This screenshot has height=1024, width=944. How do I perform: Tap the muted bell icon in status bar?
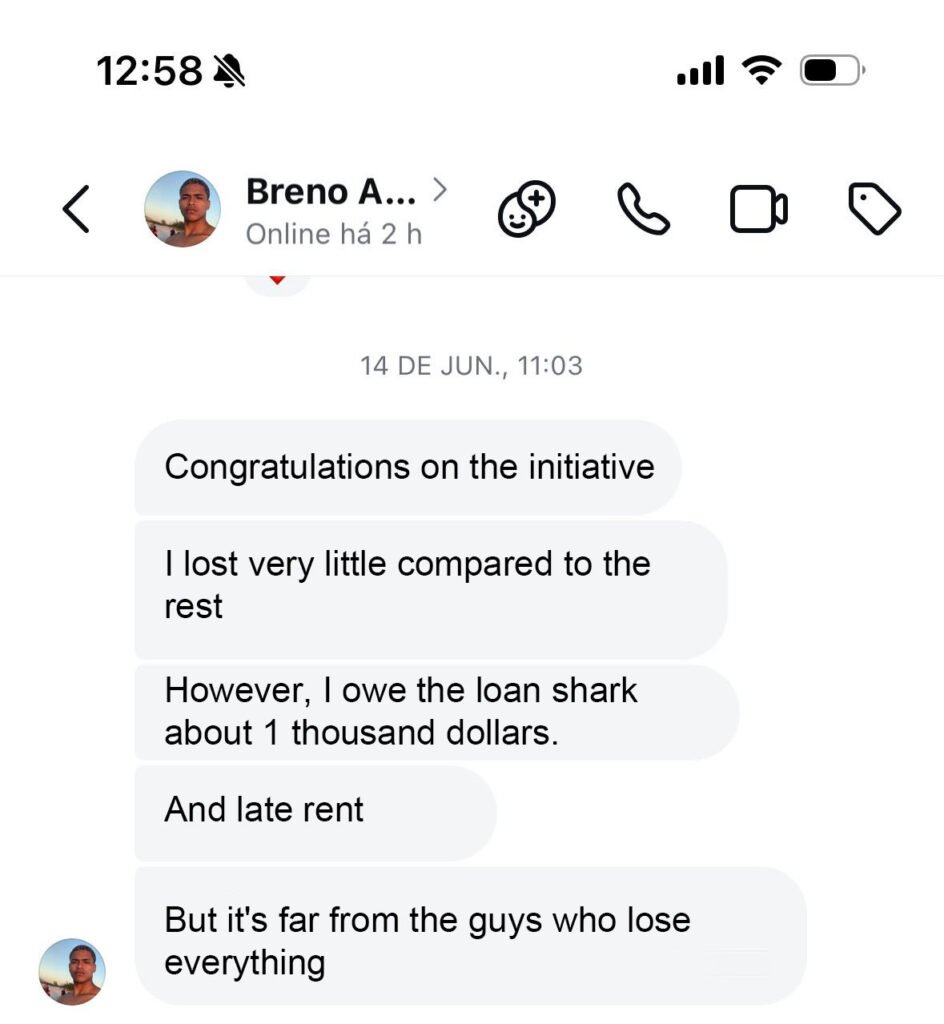[x=229, y=70]
